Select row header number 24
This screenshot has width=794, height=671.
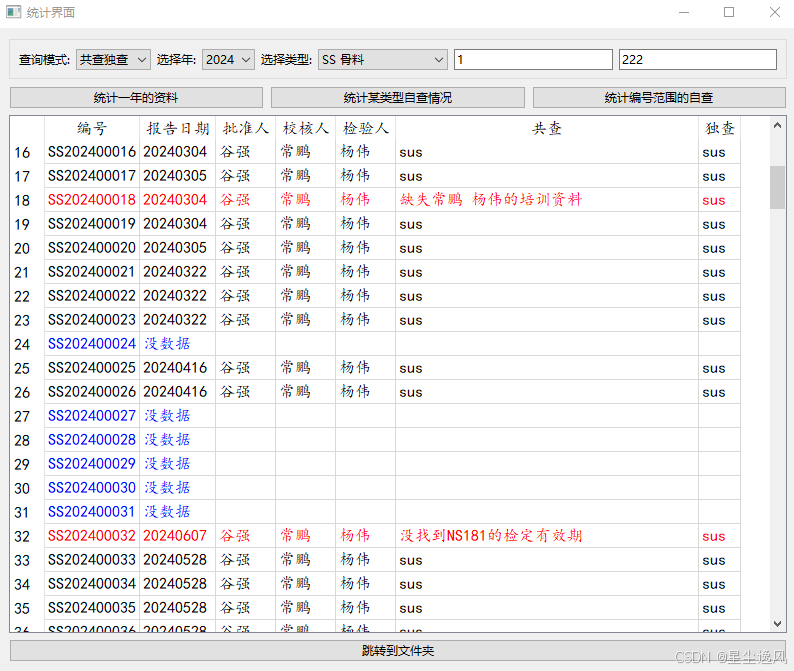click(x=27, y=344)
